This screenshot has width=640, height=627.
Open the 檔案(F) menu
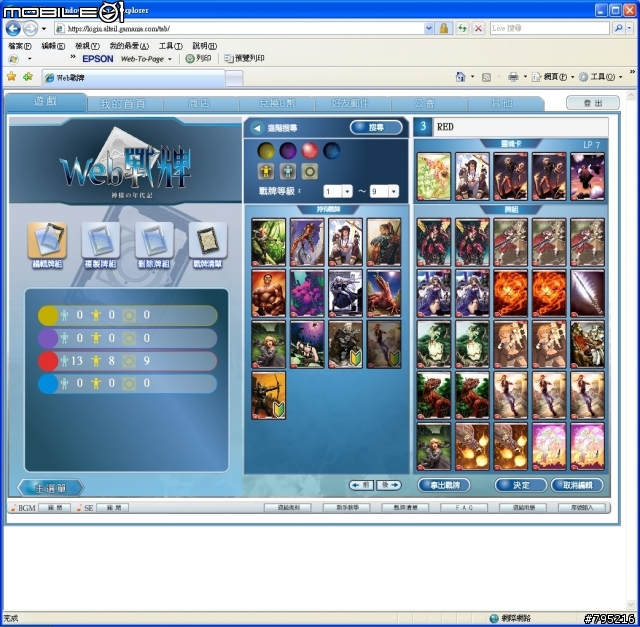click(20, 46)
